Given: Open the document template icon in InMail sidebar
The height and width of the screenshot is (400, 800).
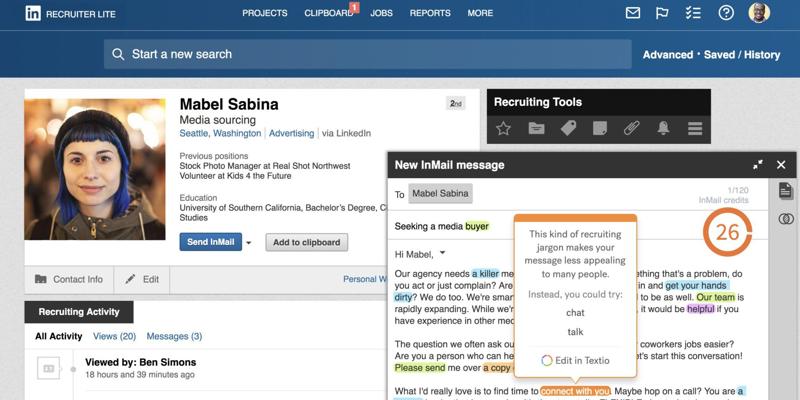Looking at the screenshot, I should (x=786, y=191).
